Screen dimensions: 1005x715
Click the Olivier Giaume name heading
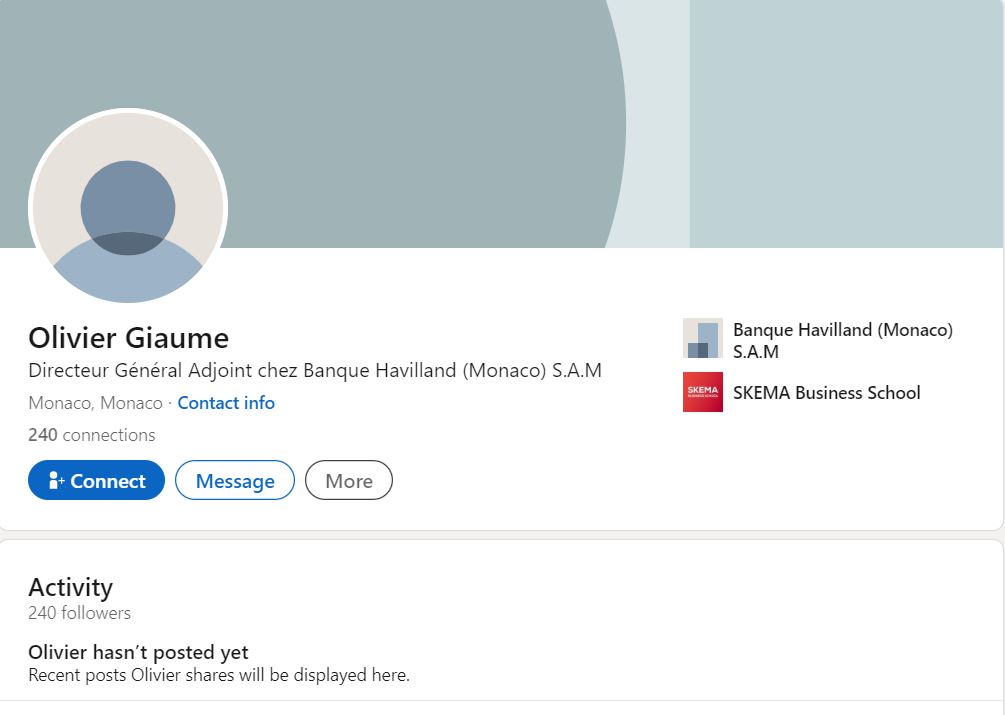pos(128,338)
